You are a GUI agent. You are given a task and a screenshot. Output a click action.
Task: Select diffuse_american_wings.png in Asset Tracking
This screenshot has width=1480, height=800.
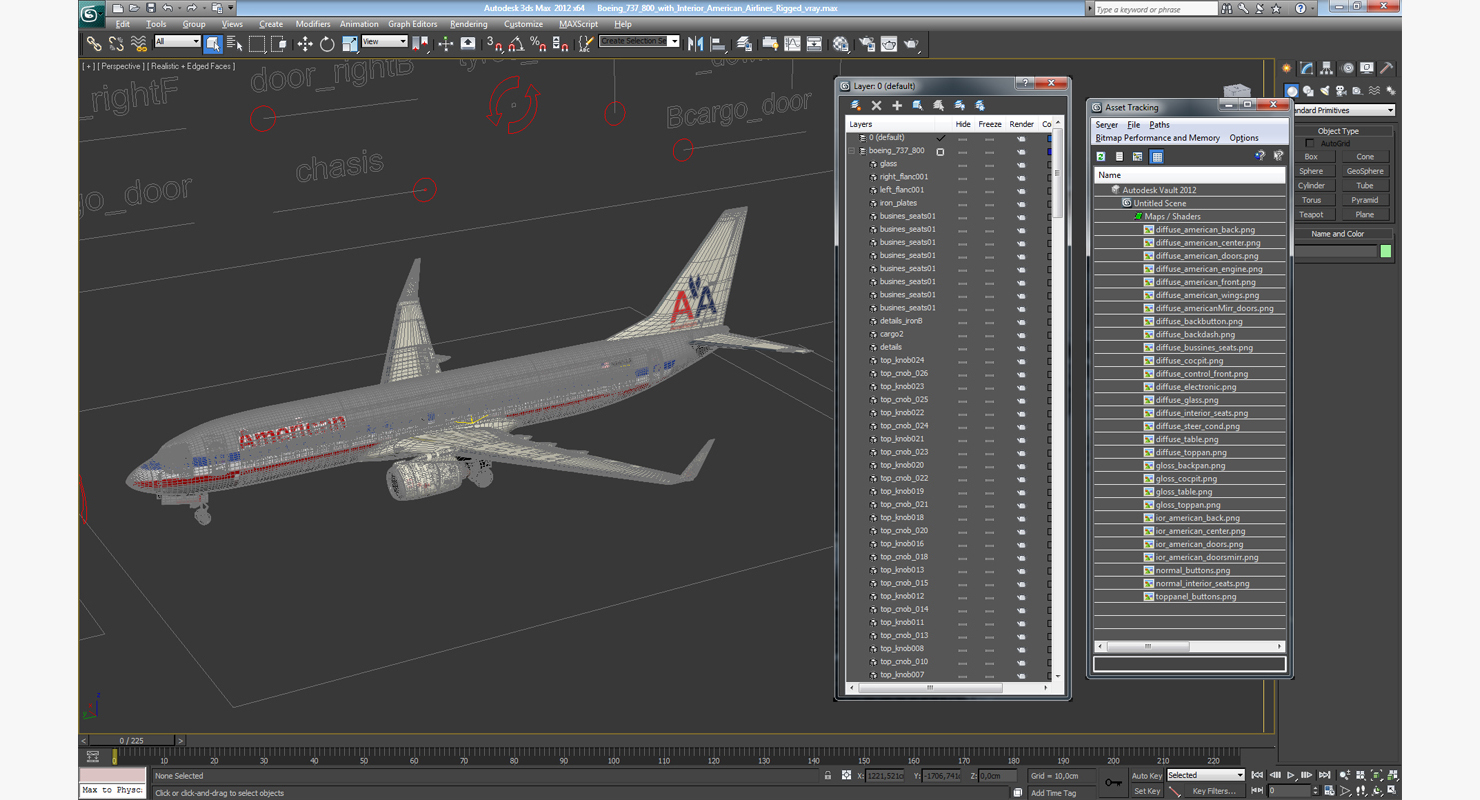(1207, 295)
